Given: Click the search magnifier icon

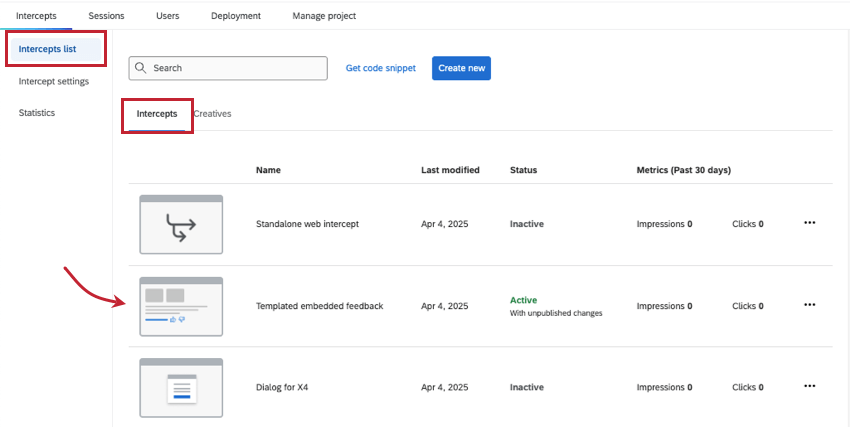Looking at the screenshot, I should (x=142, y=68).
